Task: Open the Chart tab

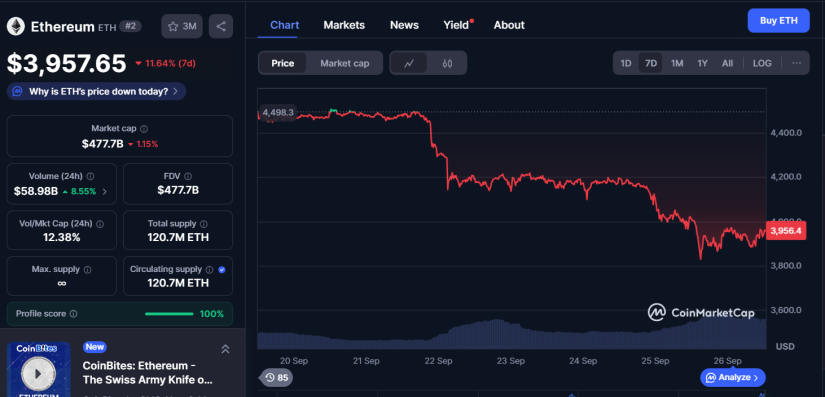Action: (x=285, y=25)
